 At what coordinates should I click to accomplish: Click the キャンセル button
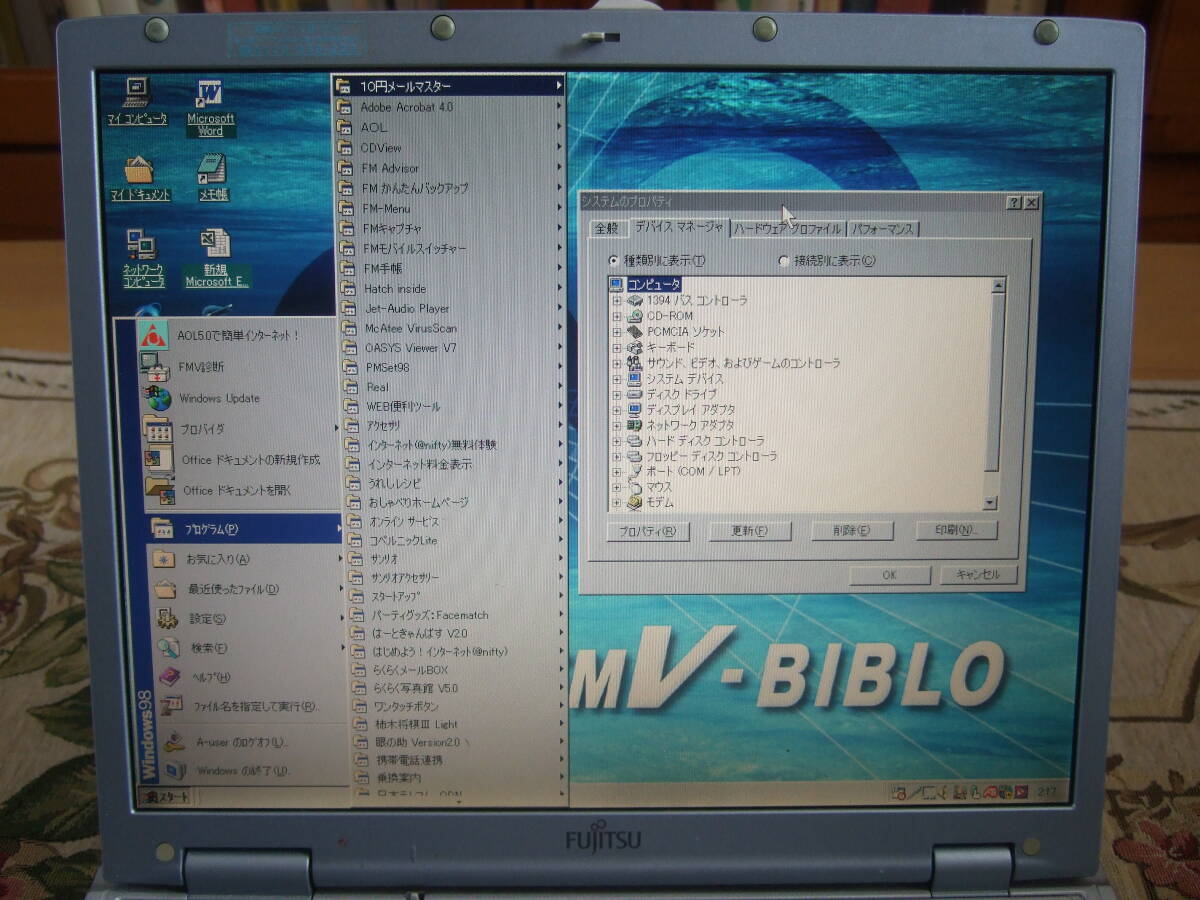pyautogui.click(x=978, y=574)
